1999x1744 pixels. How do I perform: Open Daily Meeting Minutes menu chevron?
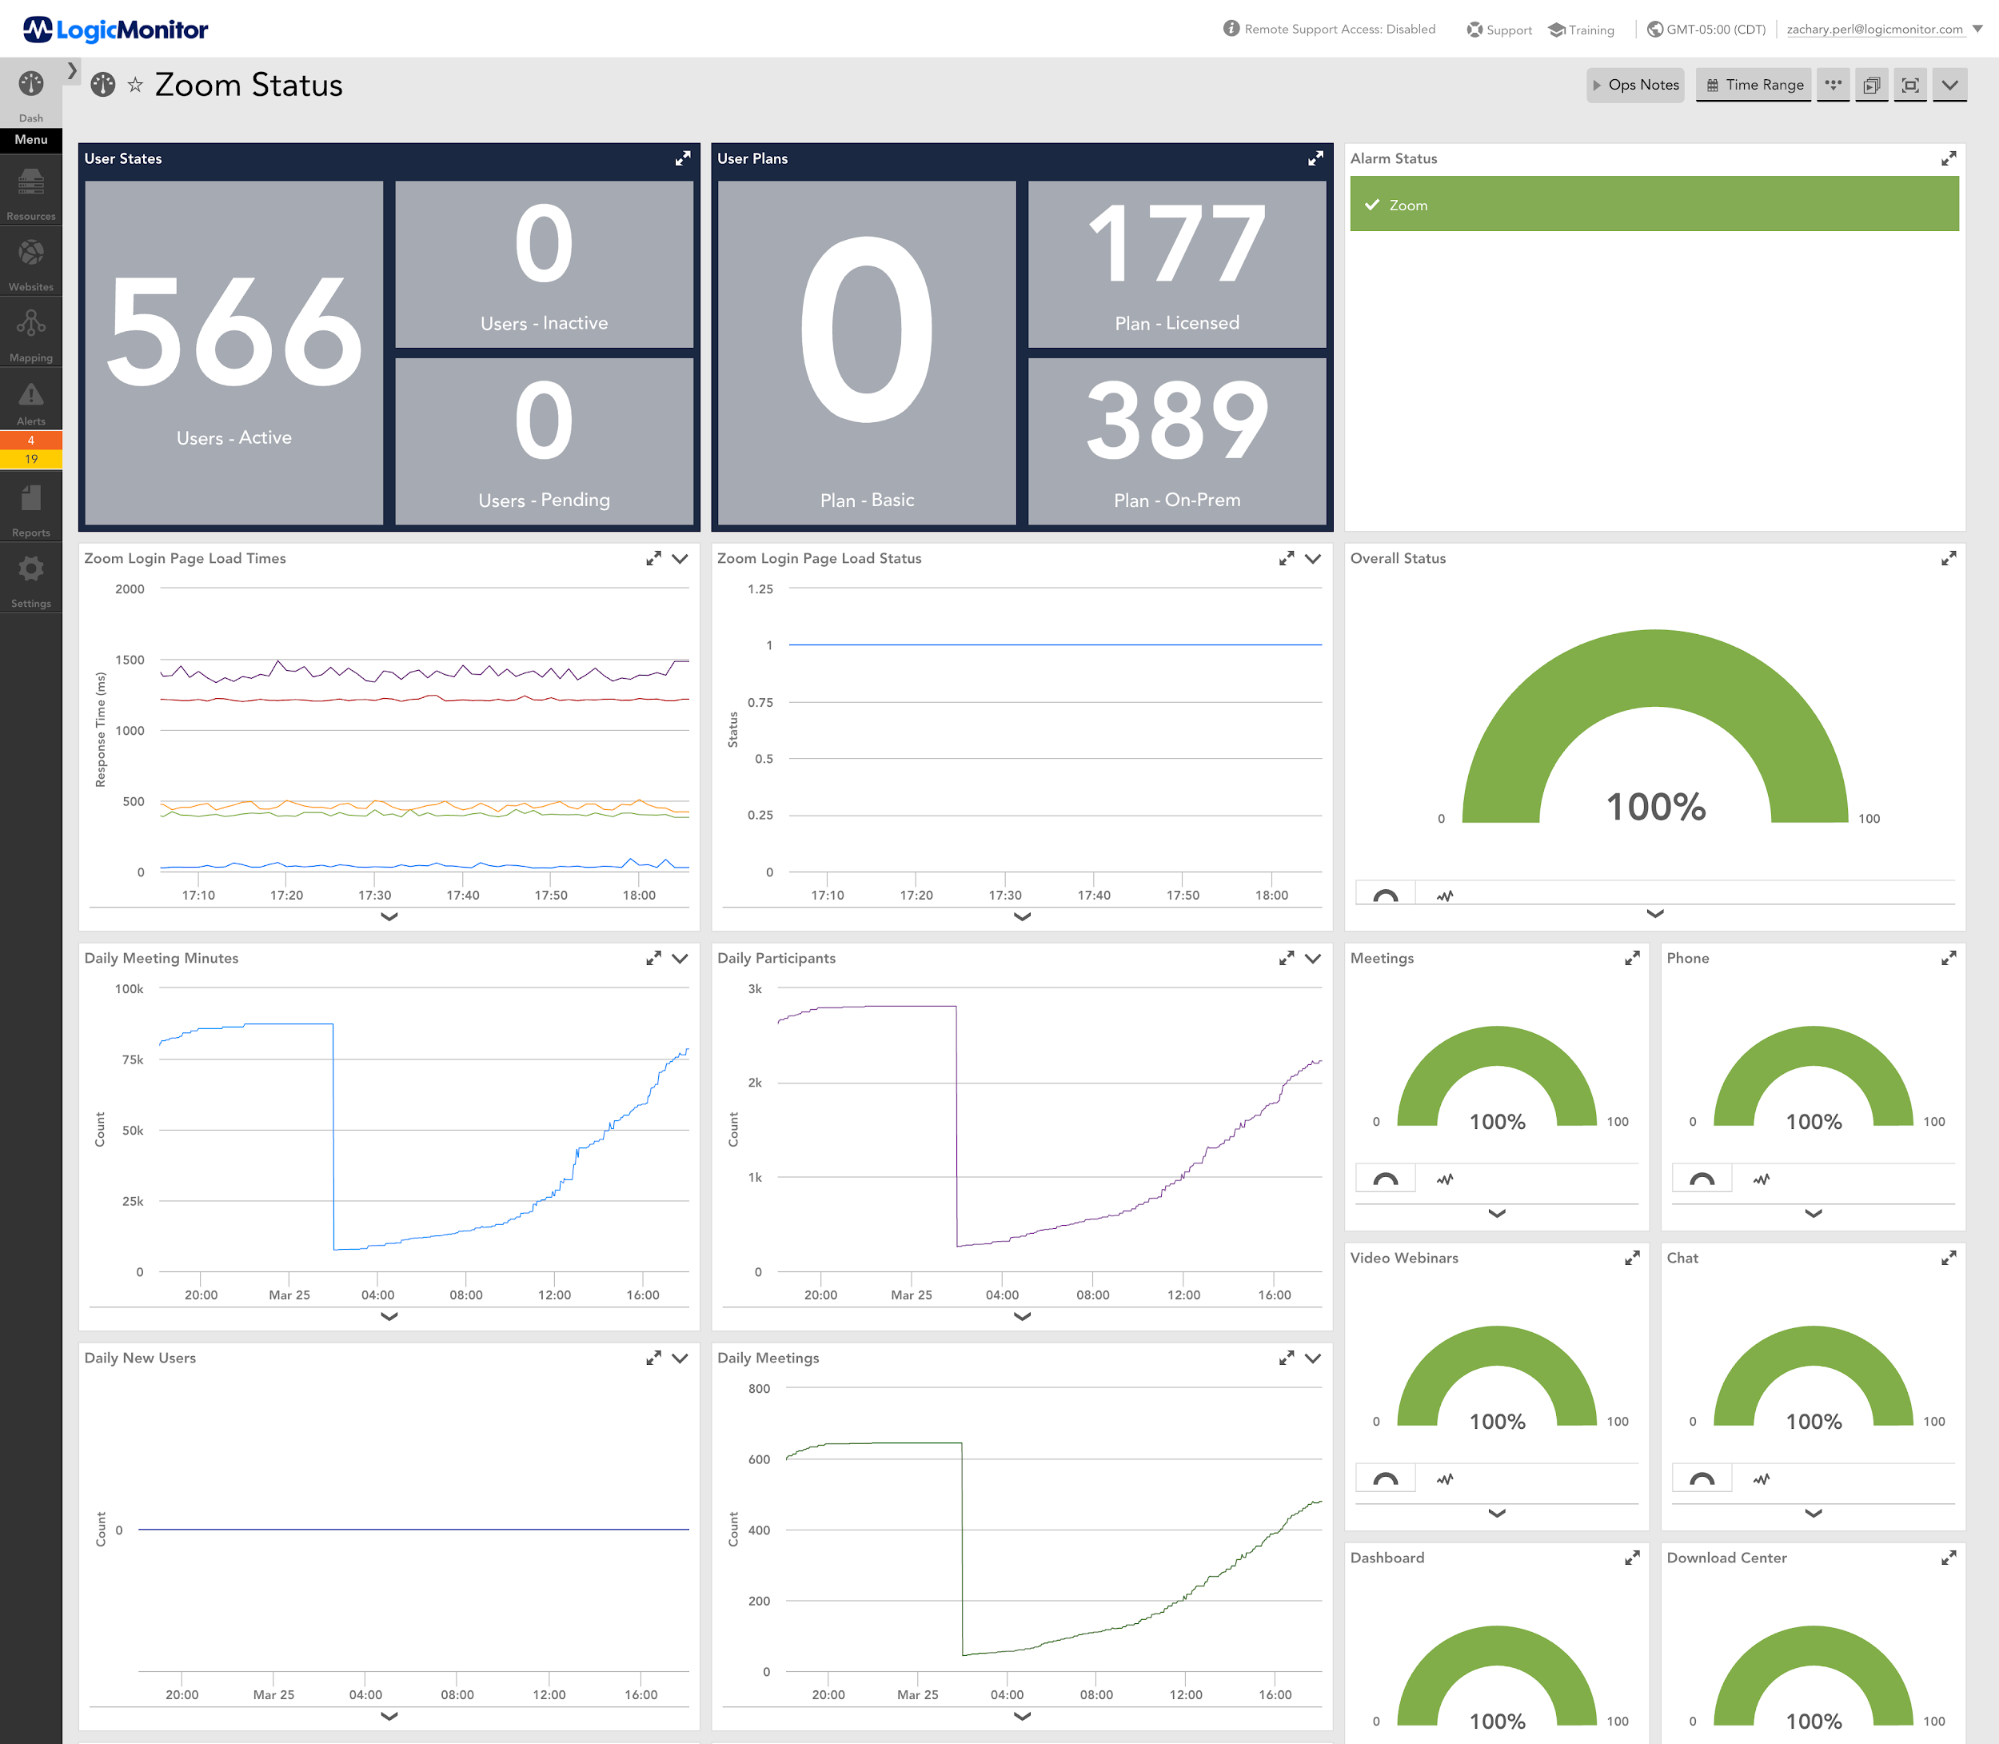pyautogui.click(x=680, y=958)
